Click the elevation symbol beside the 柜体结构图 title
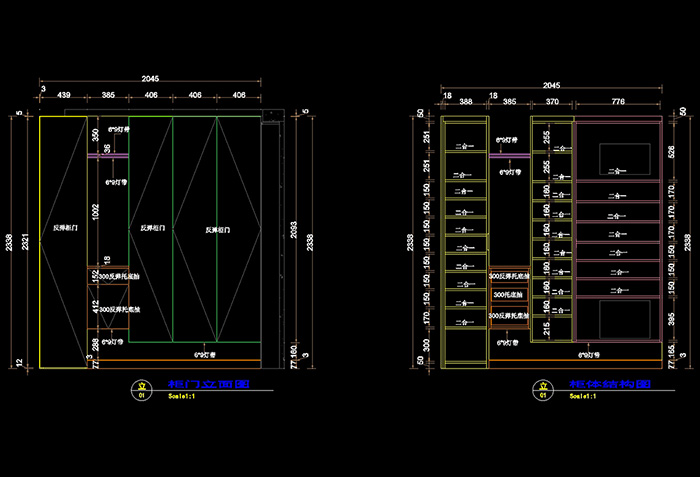700x477 pixels. [x=542, y=388]
